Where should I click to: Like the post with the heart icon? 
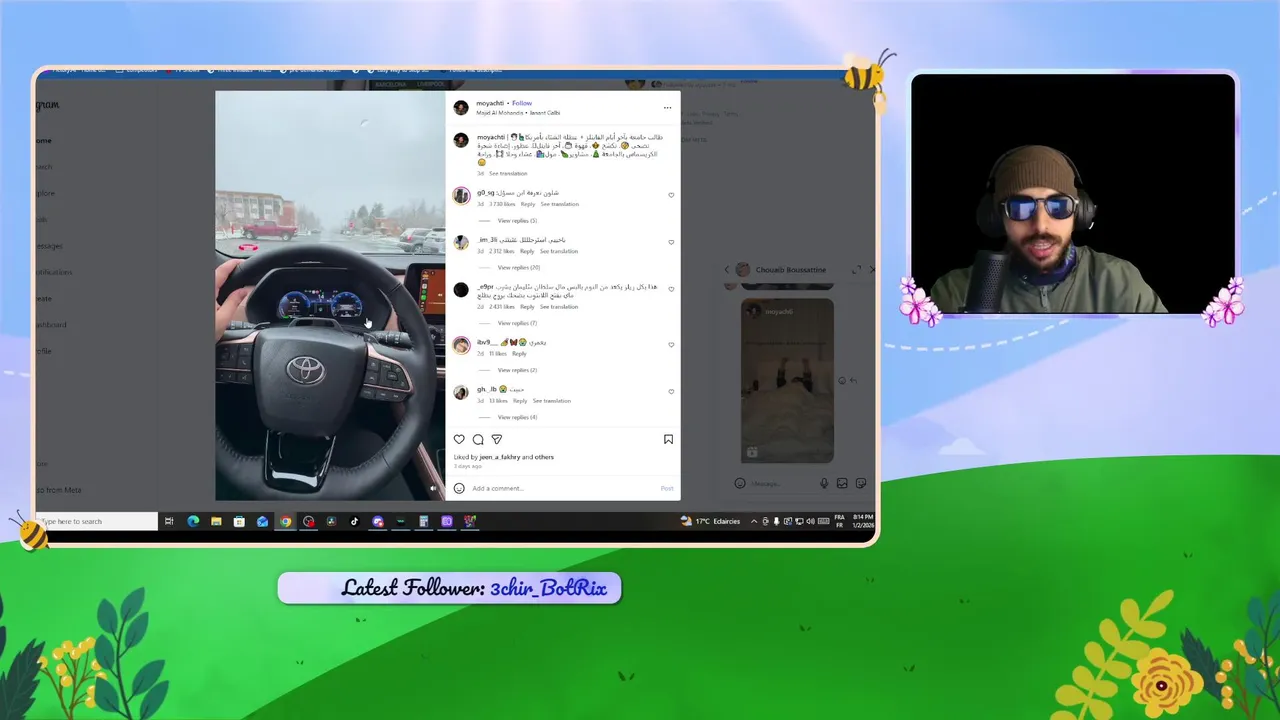pyautogui.click(x=459, y=439)
